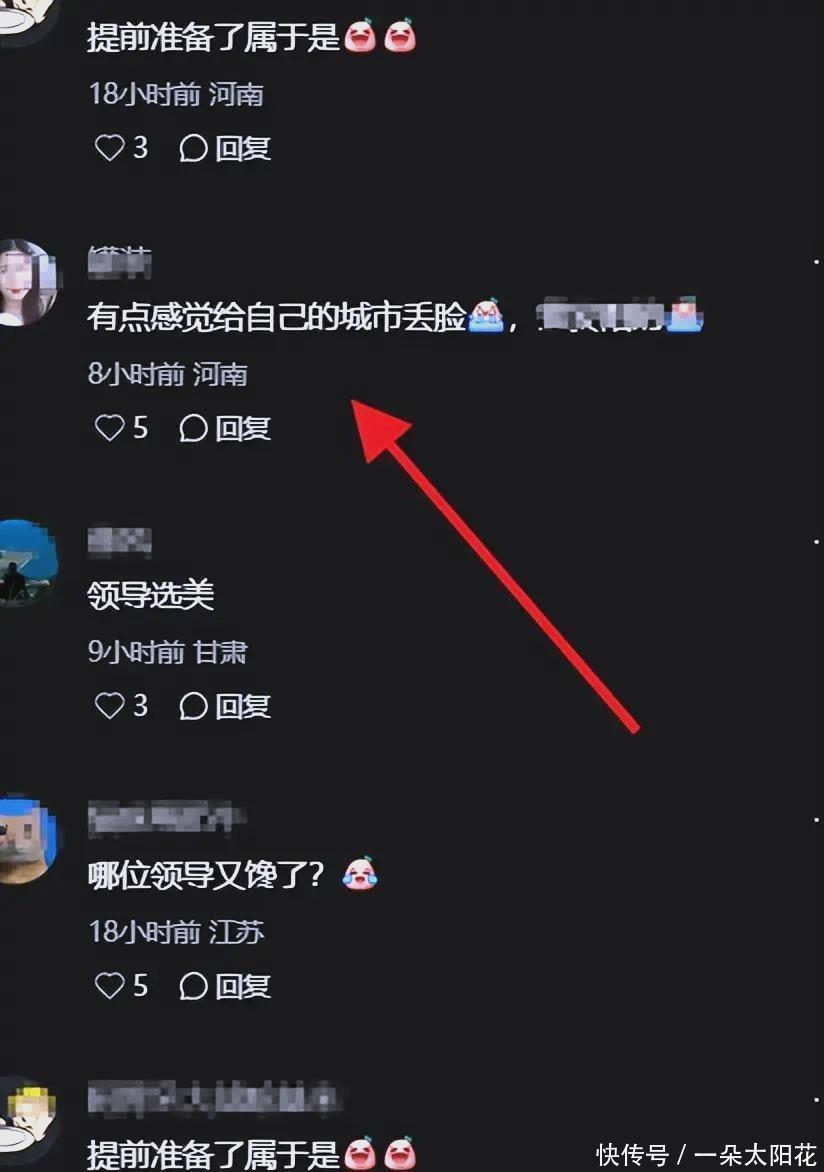Click the comment text 有点感觉给自己的城市丢脸

coord(277,317)
